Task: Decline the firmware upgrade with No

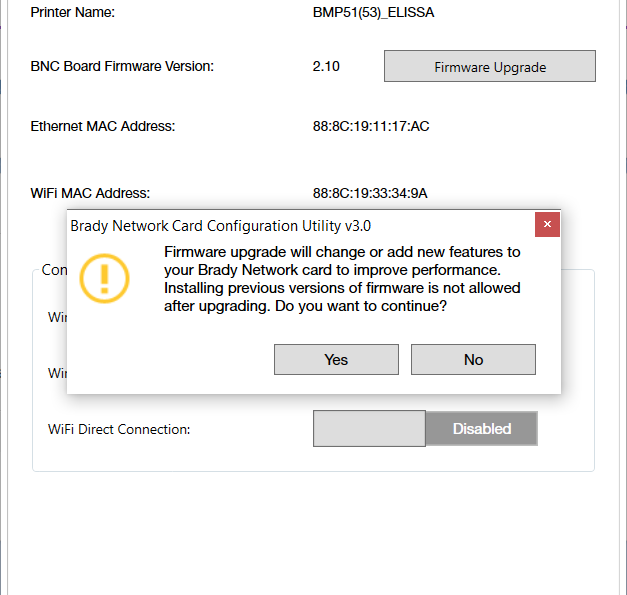Action: tap(473, 360)
